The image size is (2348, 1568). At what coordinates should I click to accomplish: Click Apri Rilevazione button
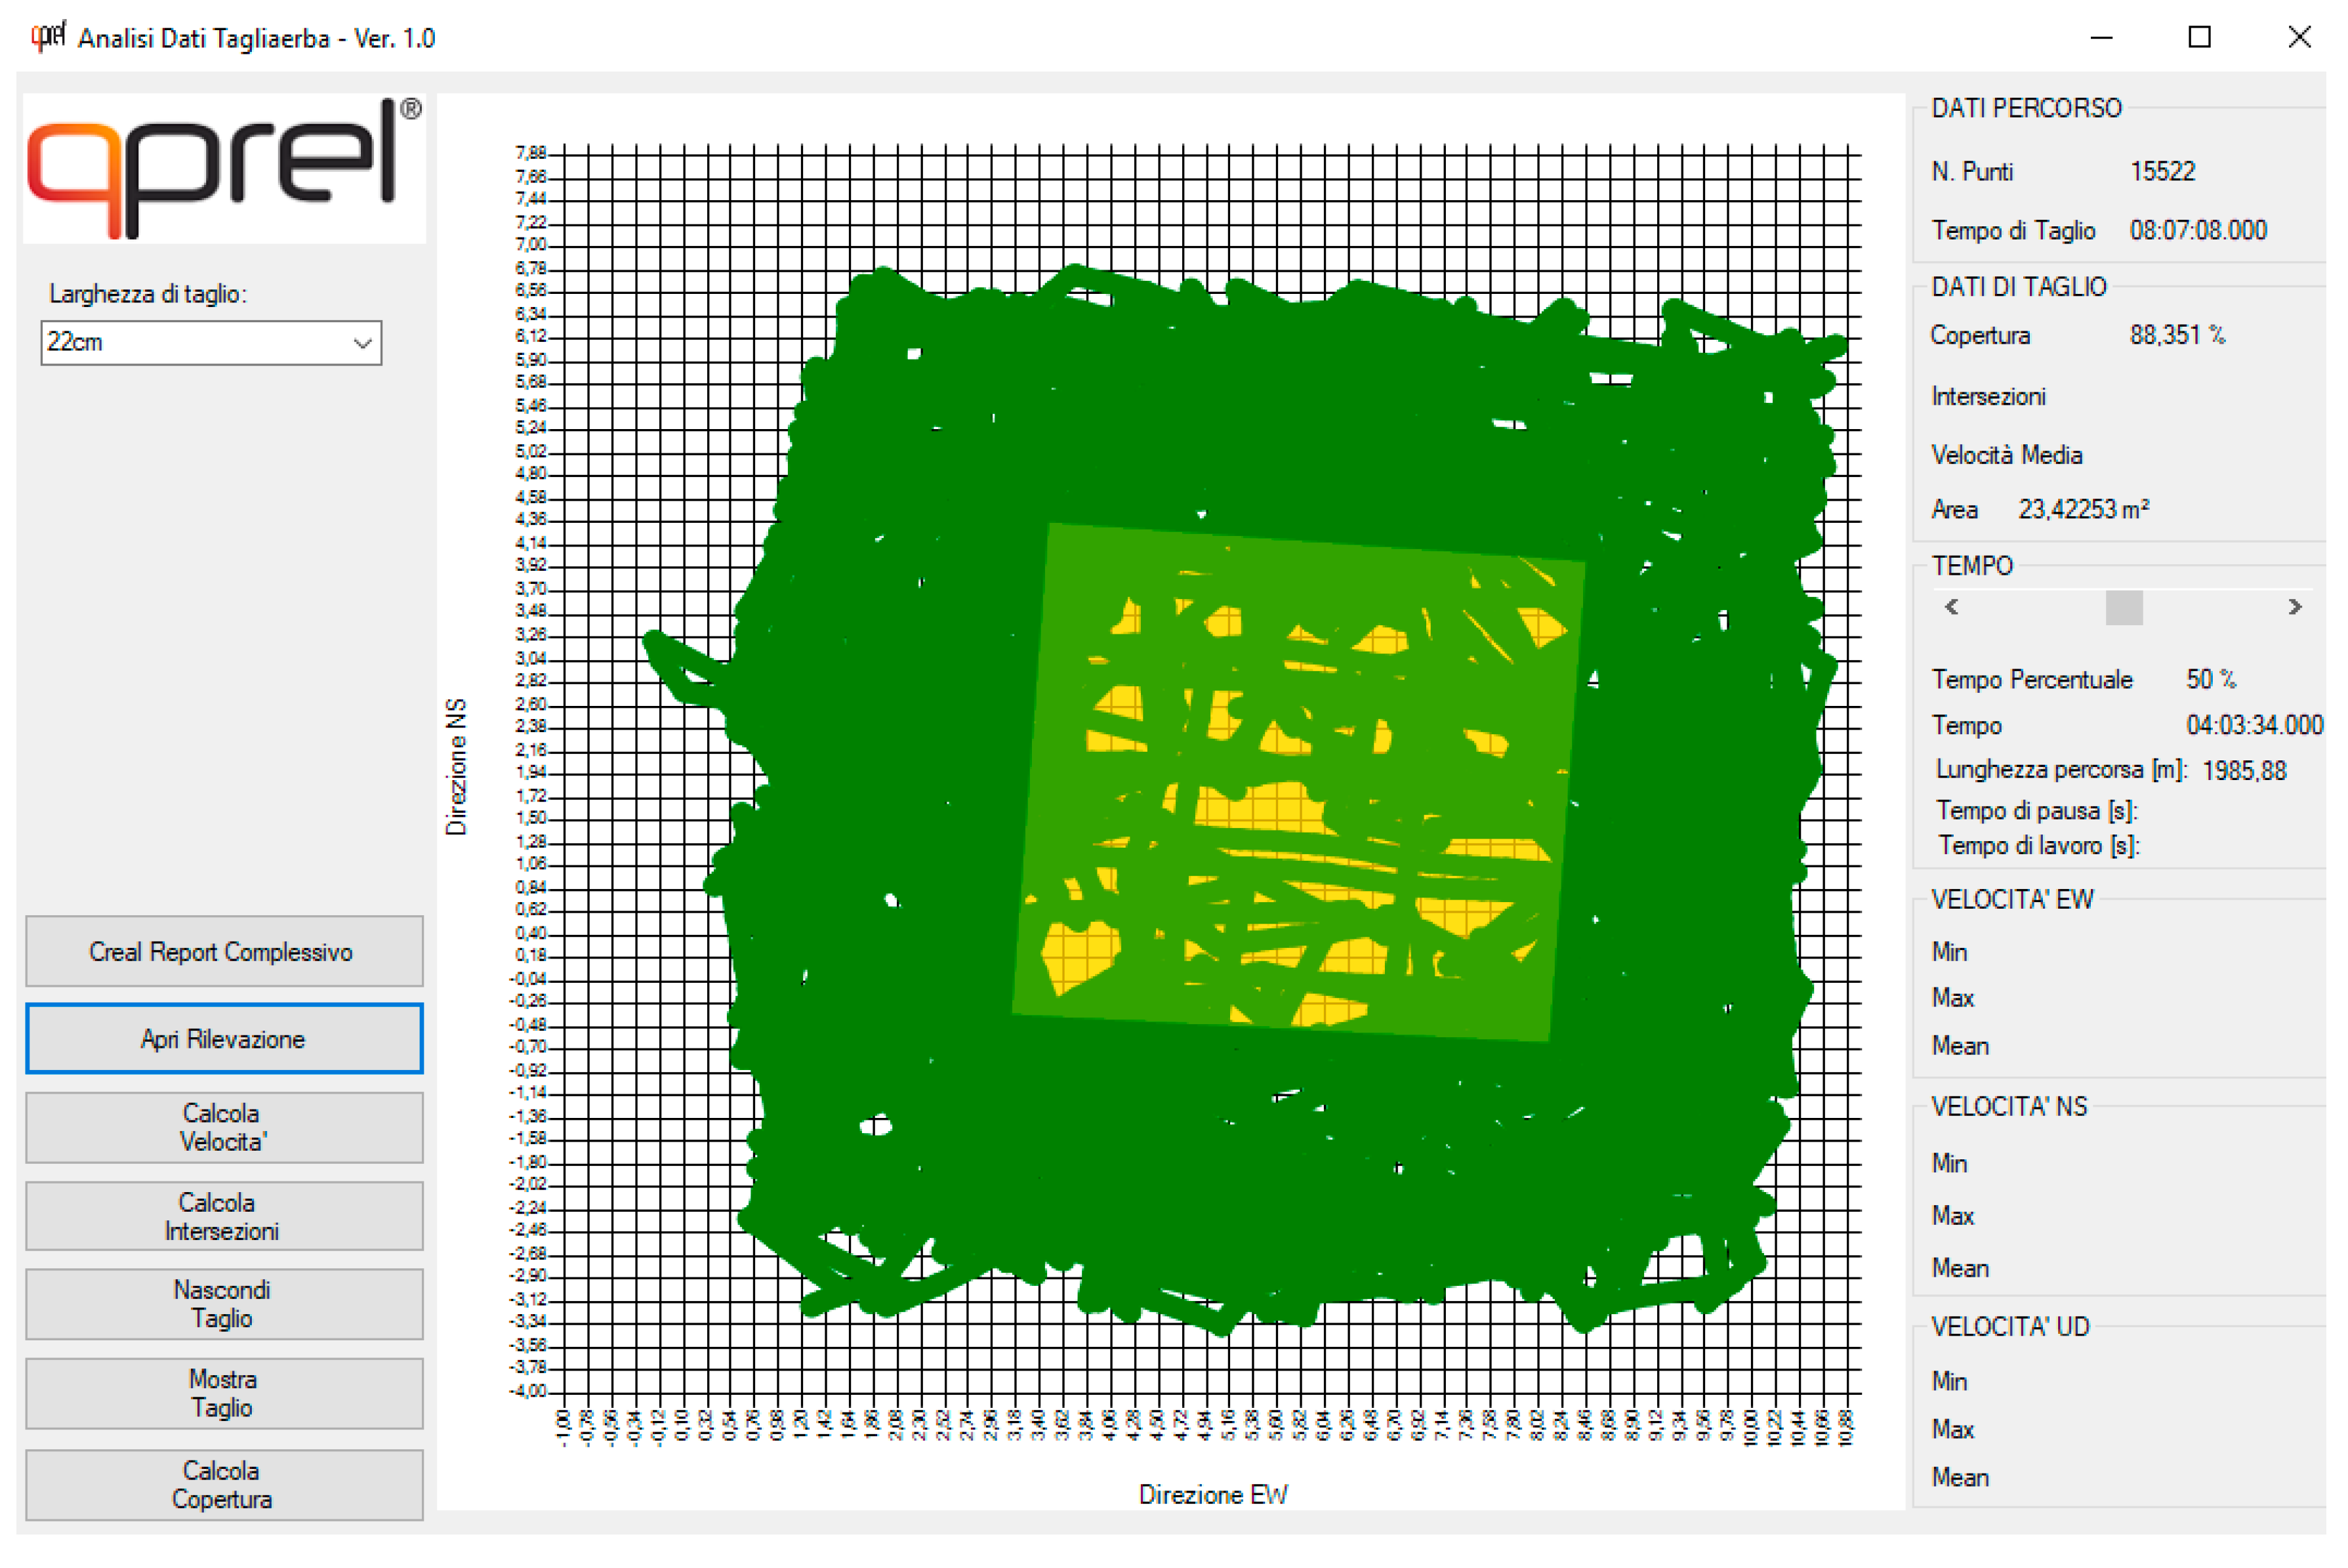point(224,1039)
